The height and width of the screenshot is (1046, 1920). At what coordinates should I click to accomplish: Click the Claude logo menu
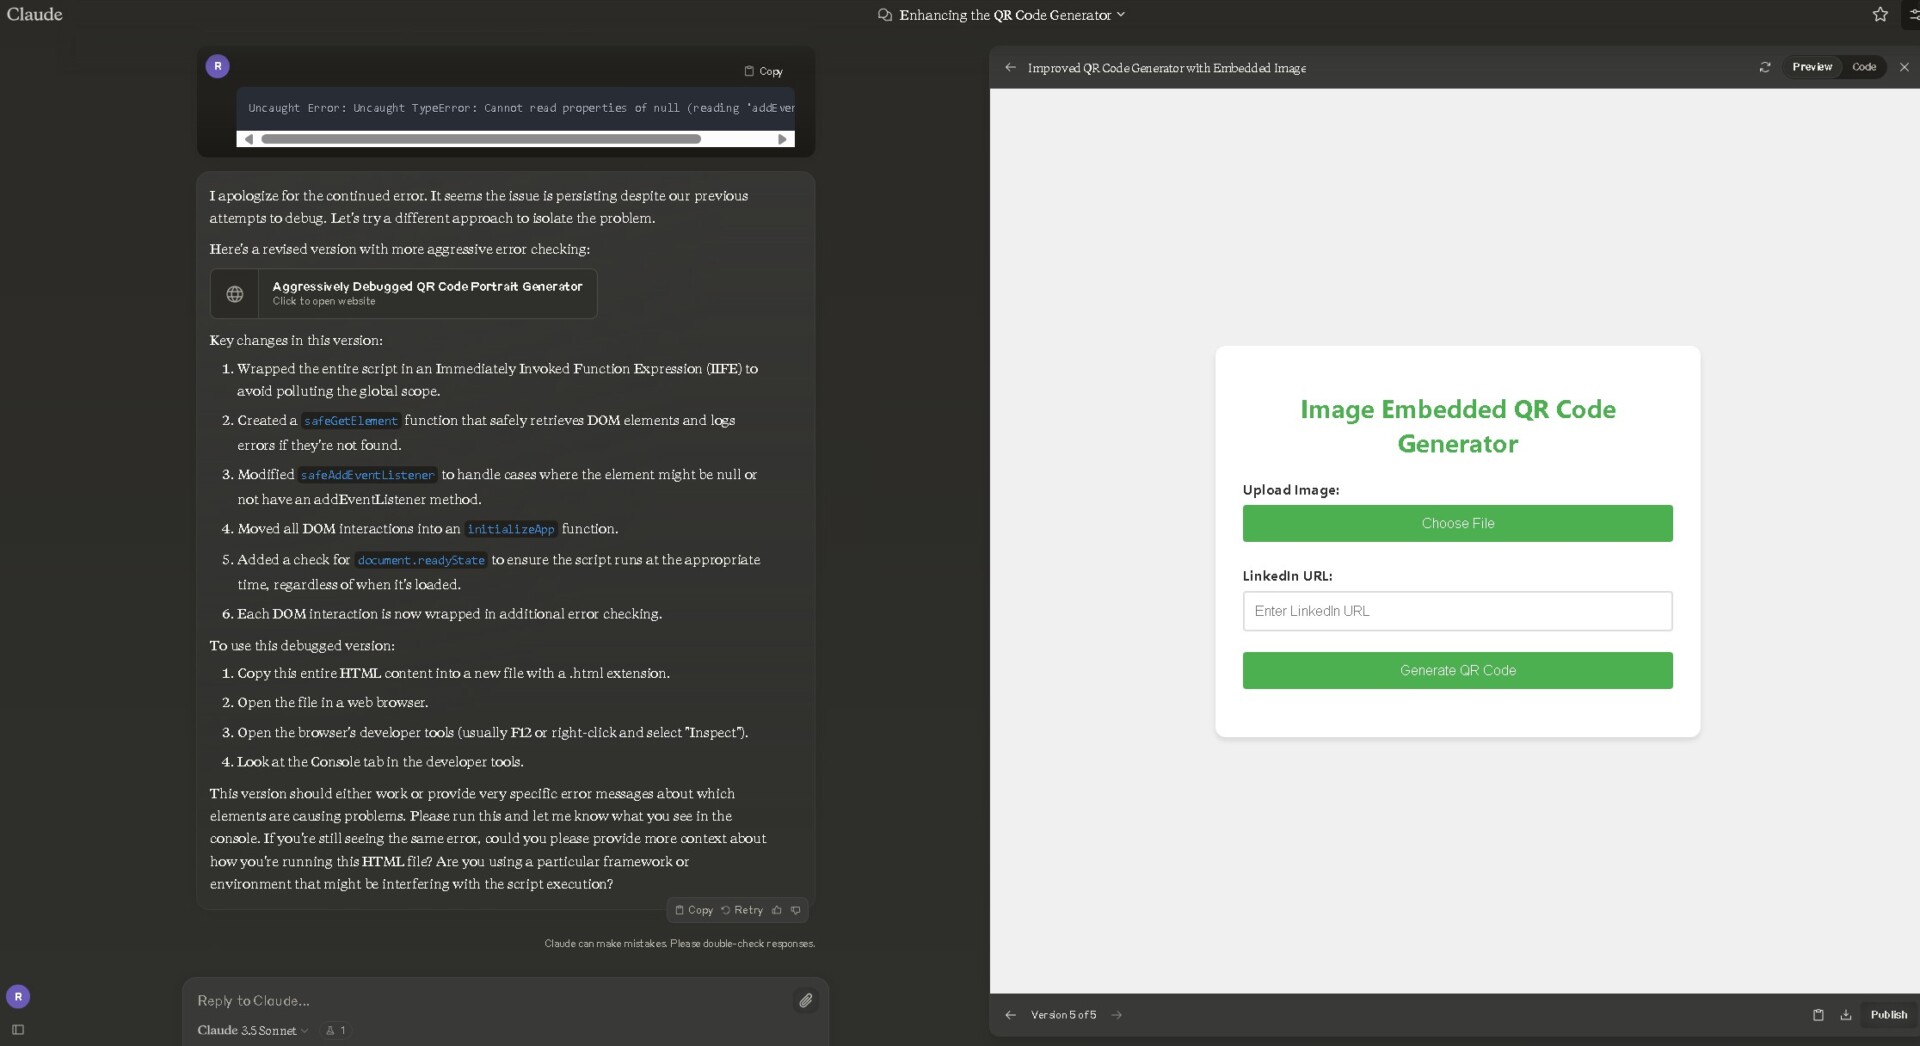click(34, 14)
